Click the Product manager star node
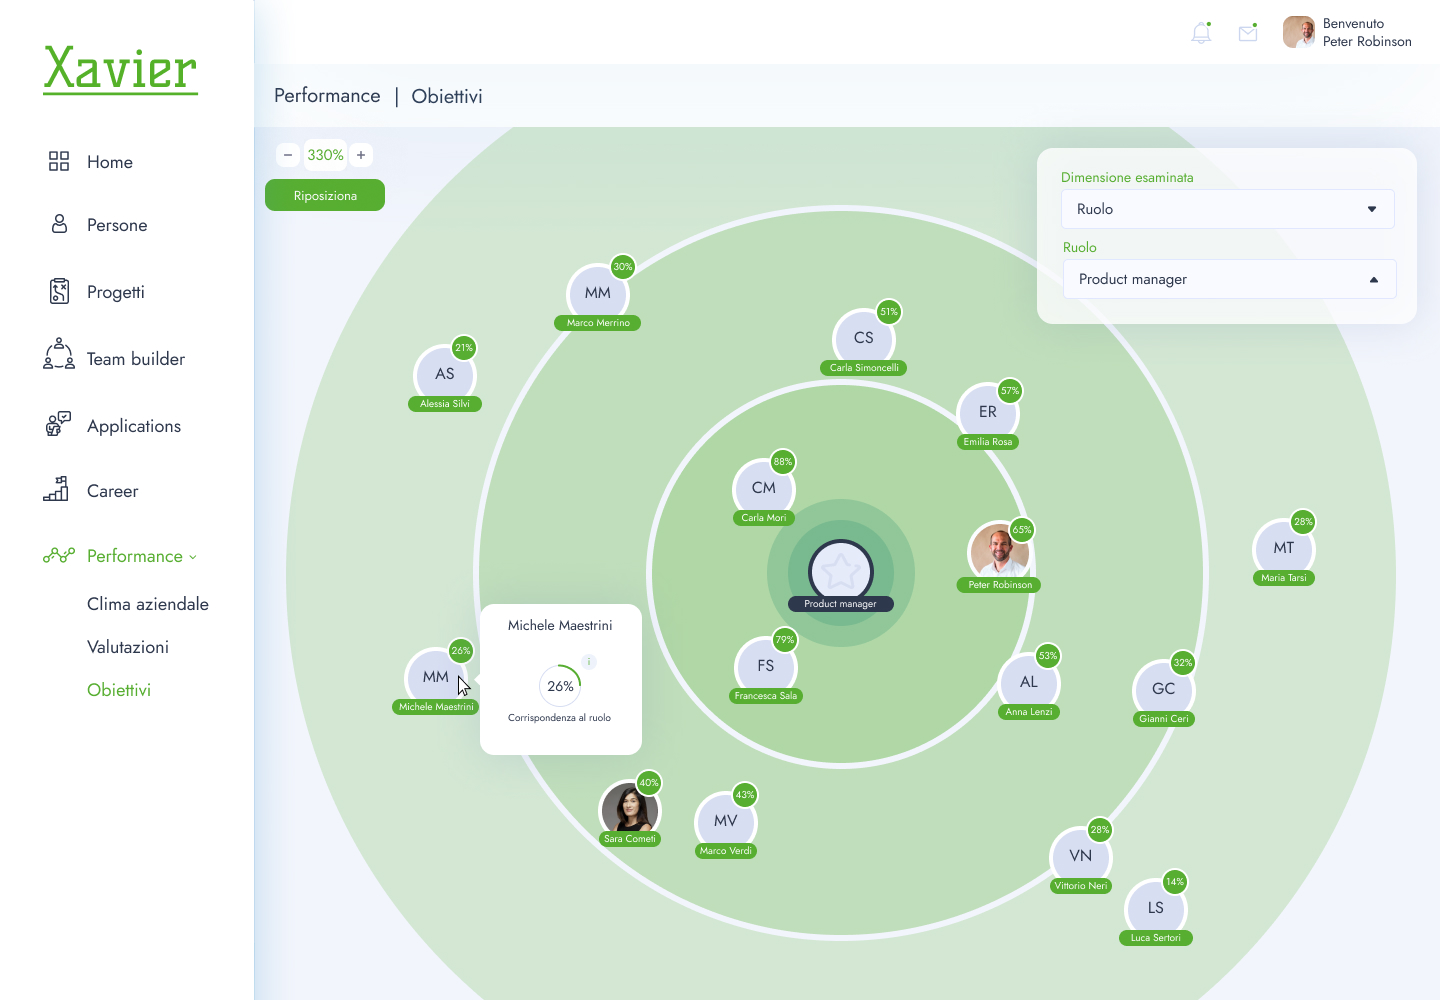Image resolution: width=1440 pixels, height=1000 pixels. (841, 571)
